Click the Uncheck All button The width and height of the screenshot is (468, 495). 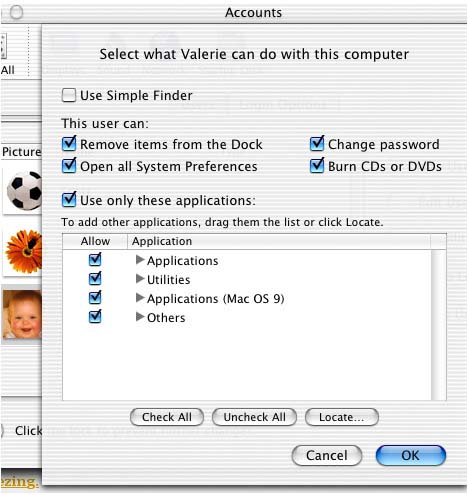254,417
